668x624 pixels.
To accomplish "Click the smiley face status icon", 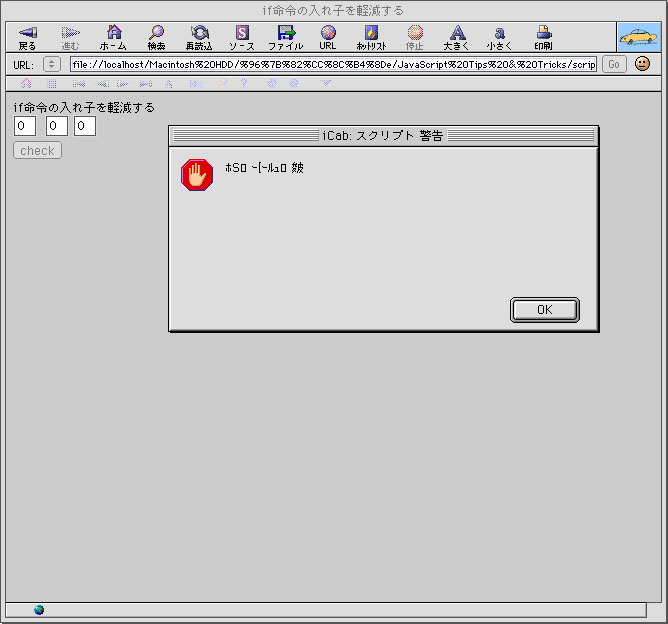I will 642,64.
